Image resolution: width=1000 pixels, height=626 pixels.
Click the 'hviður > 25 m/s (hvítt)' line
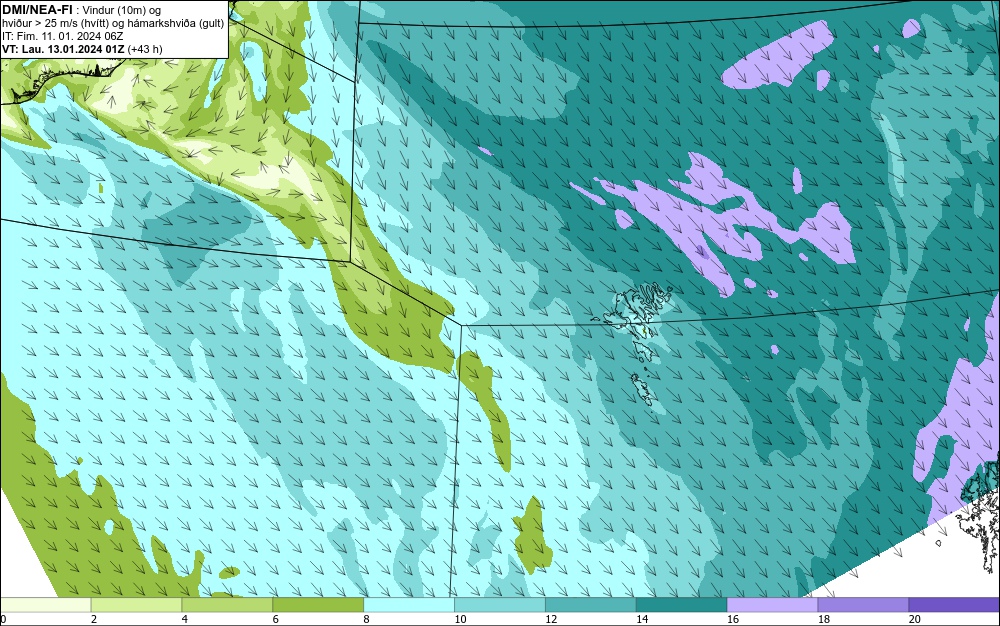point(55,23)
